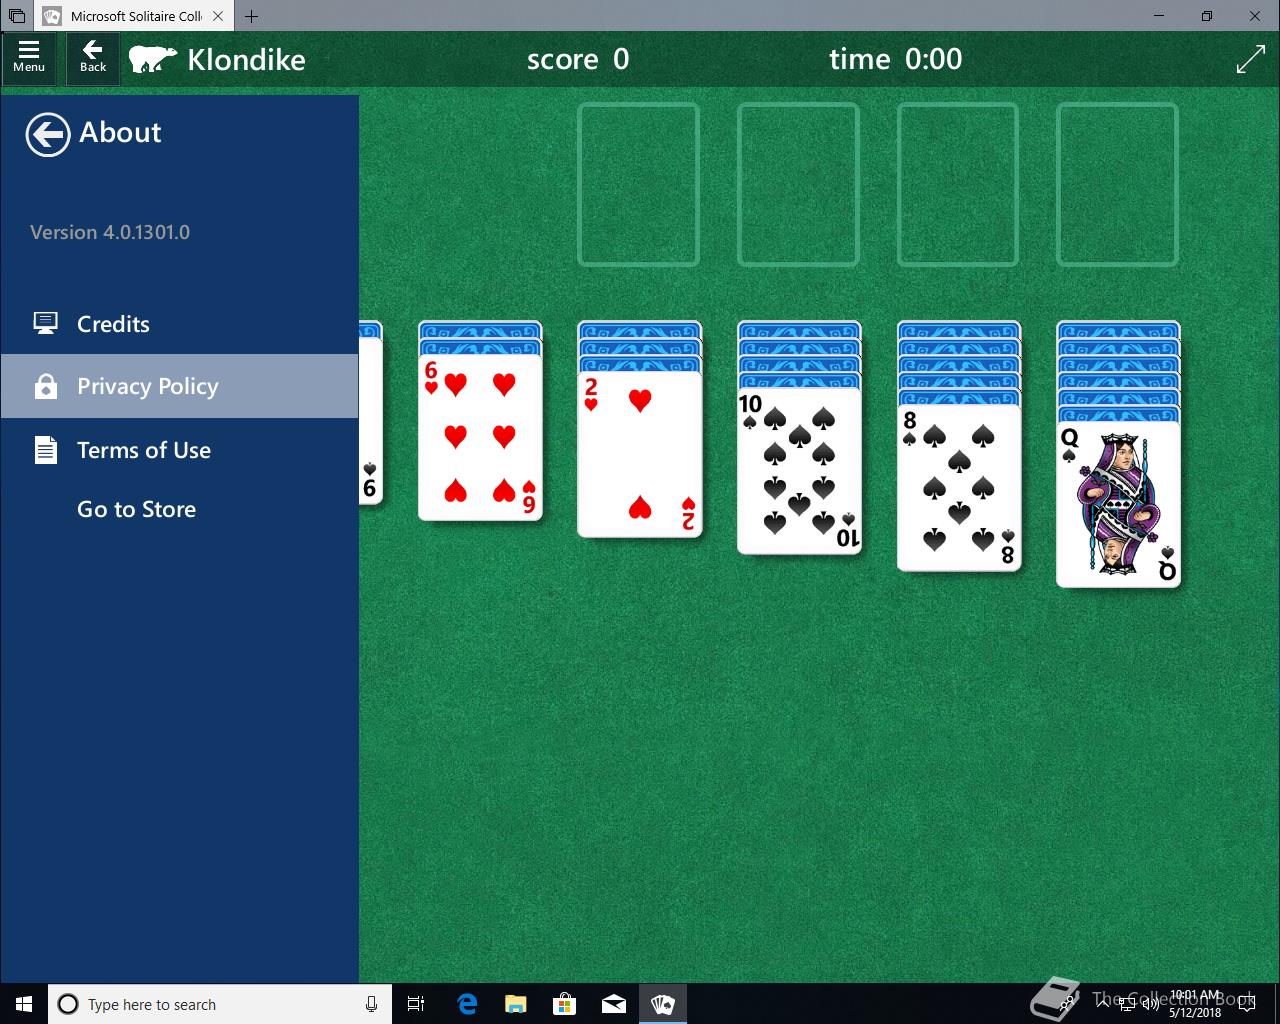Click the Privacy Policy lock icon
Viewport: 1280px width, 1024px height.
click(45, 386)
